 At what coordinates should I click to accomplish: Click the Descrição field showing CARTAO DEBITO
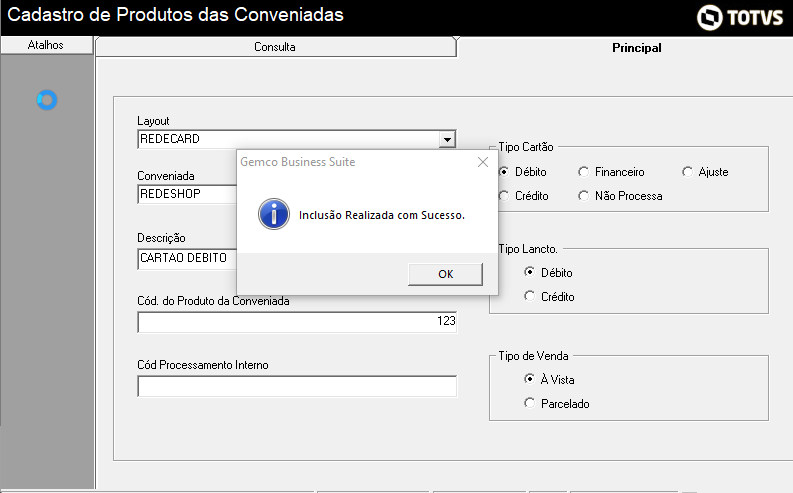(187, 258)
